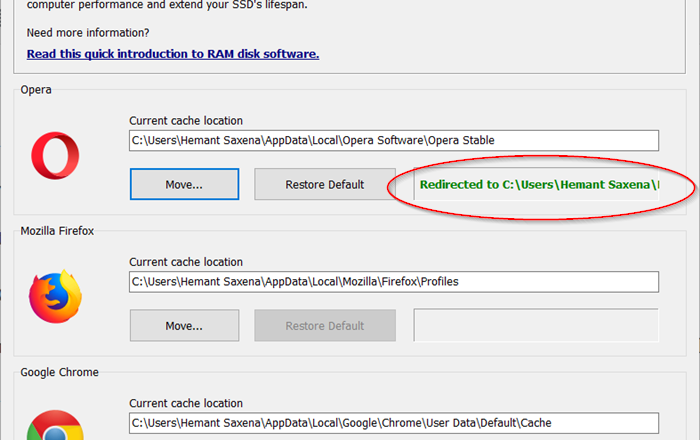The width and height of the screenshot is (700, 440).
Task: Click the empty status box for Firefox
Action: point(536,325)
